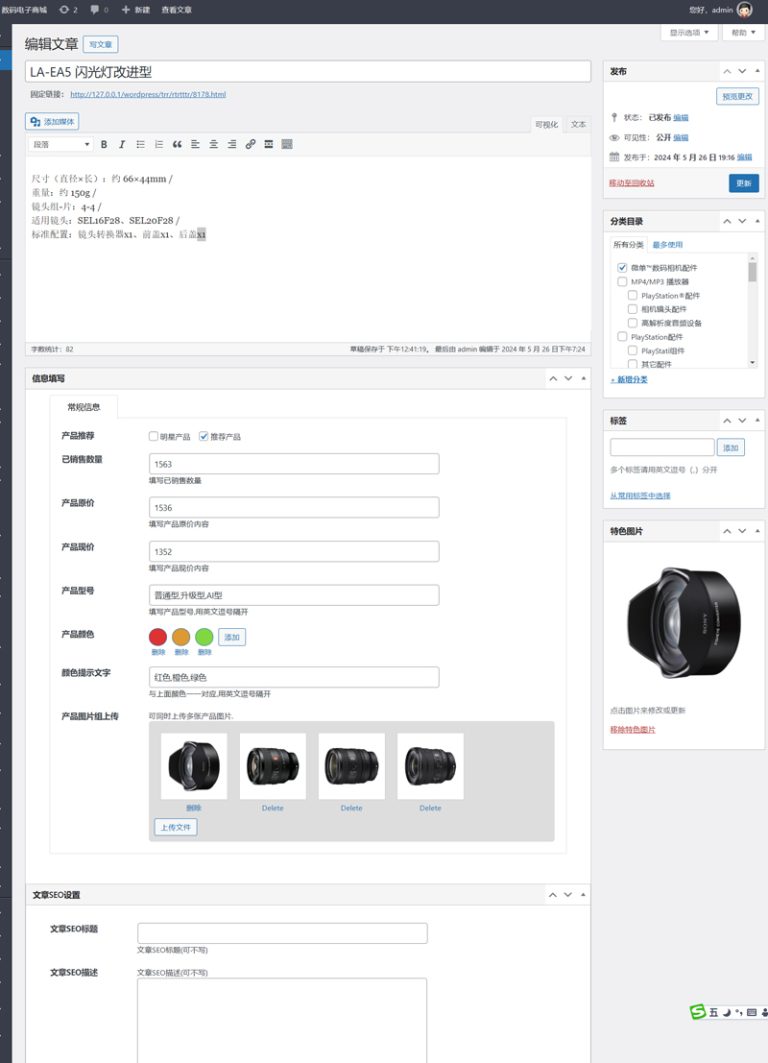Check the MP4/MP3 播放器 category

(622, 282)
